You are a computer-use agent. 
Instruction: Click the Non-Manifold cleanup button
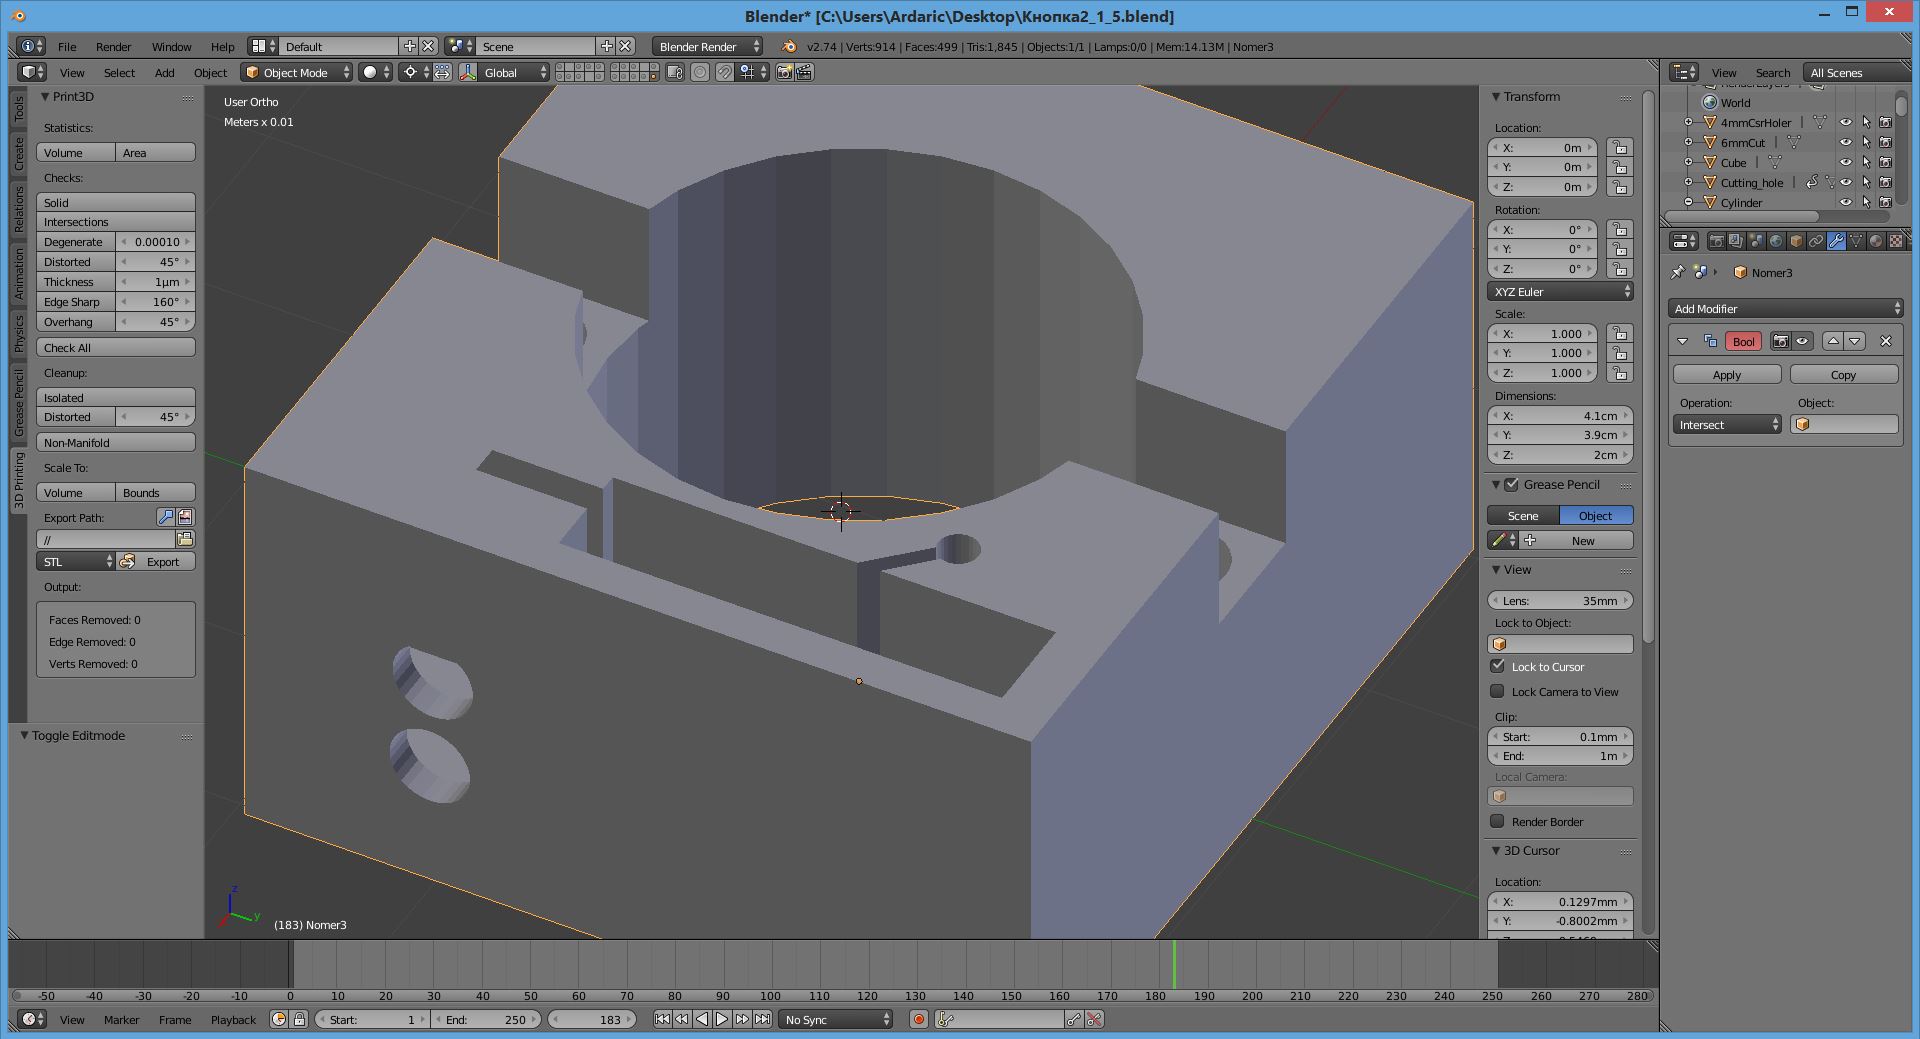tap(116, 442)
